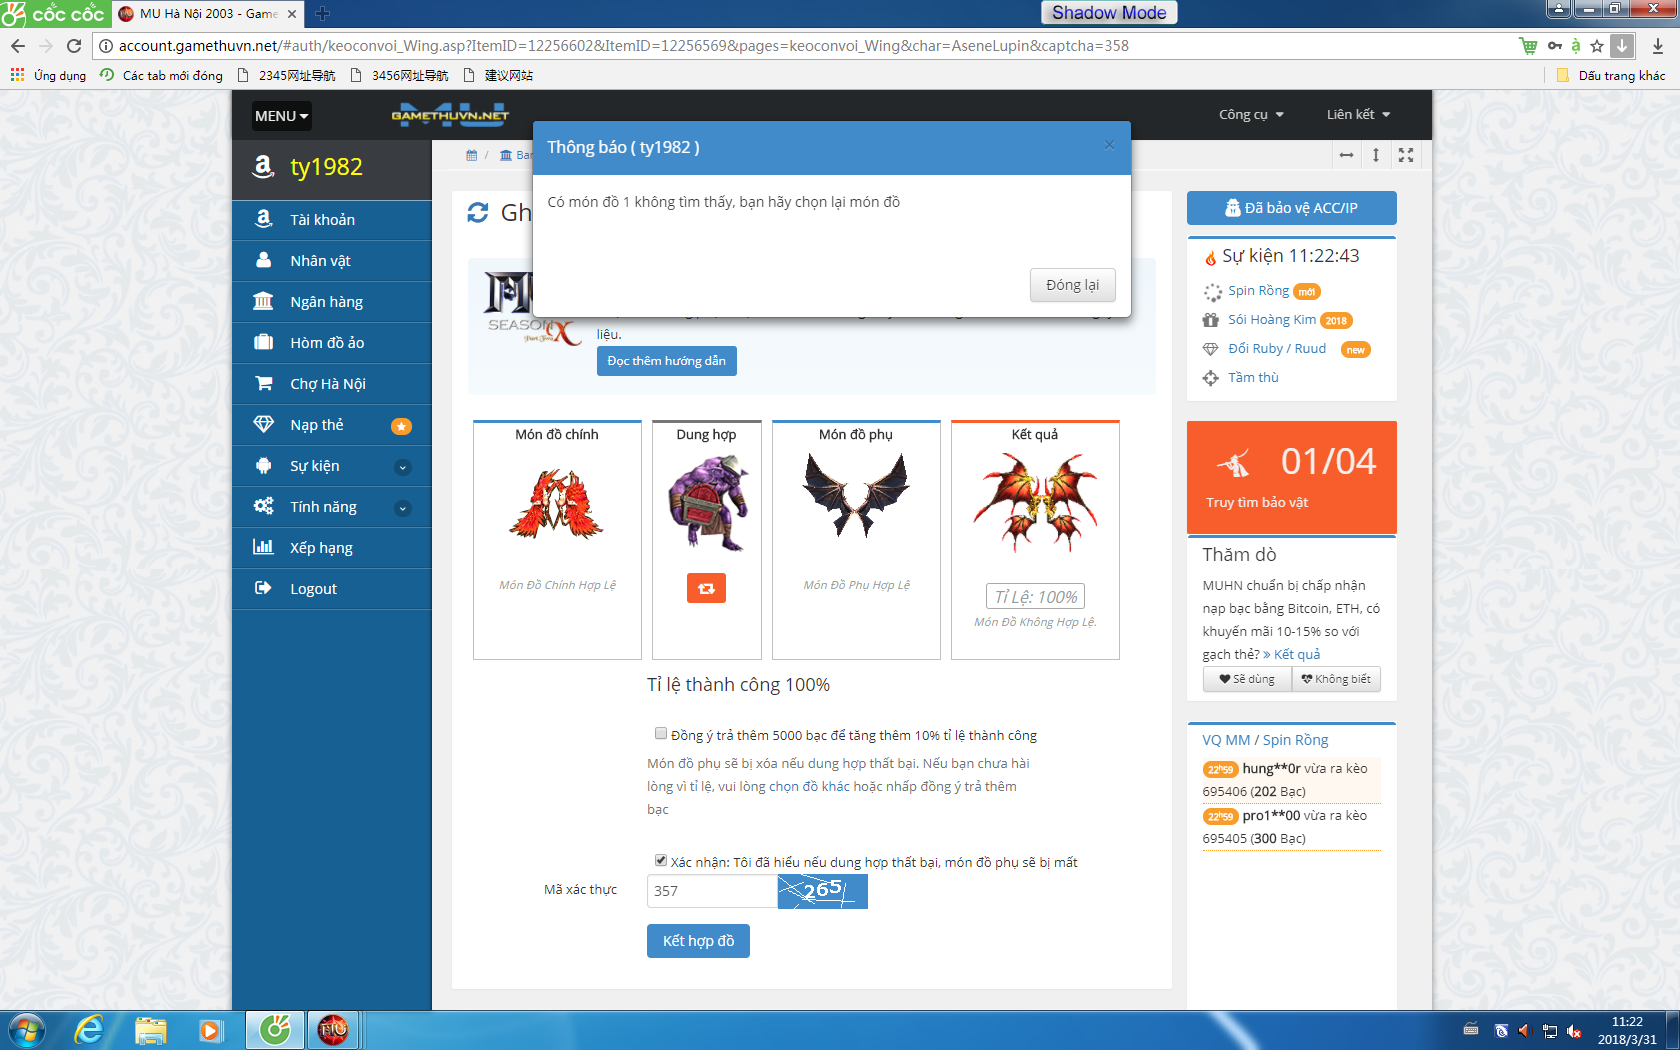The image size is (1680, 1050).
Task: Open VQ MM / Spin Rồng heading link
Action: pyautogui.click(x=1265, y=740)
